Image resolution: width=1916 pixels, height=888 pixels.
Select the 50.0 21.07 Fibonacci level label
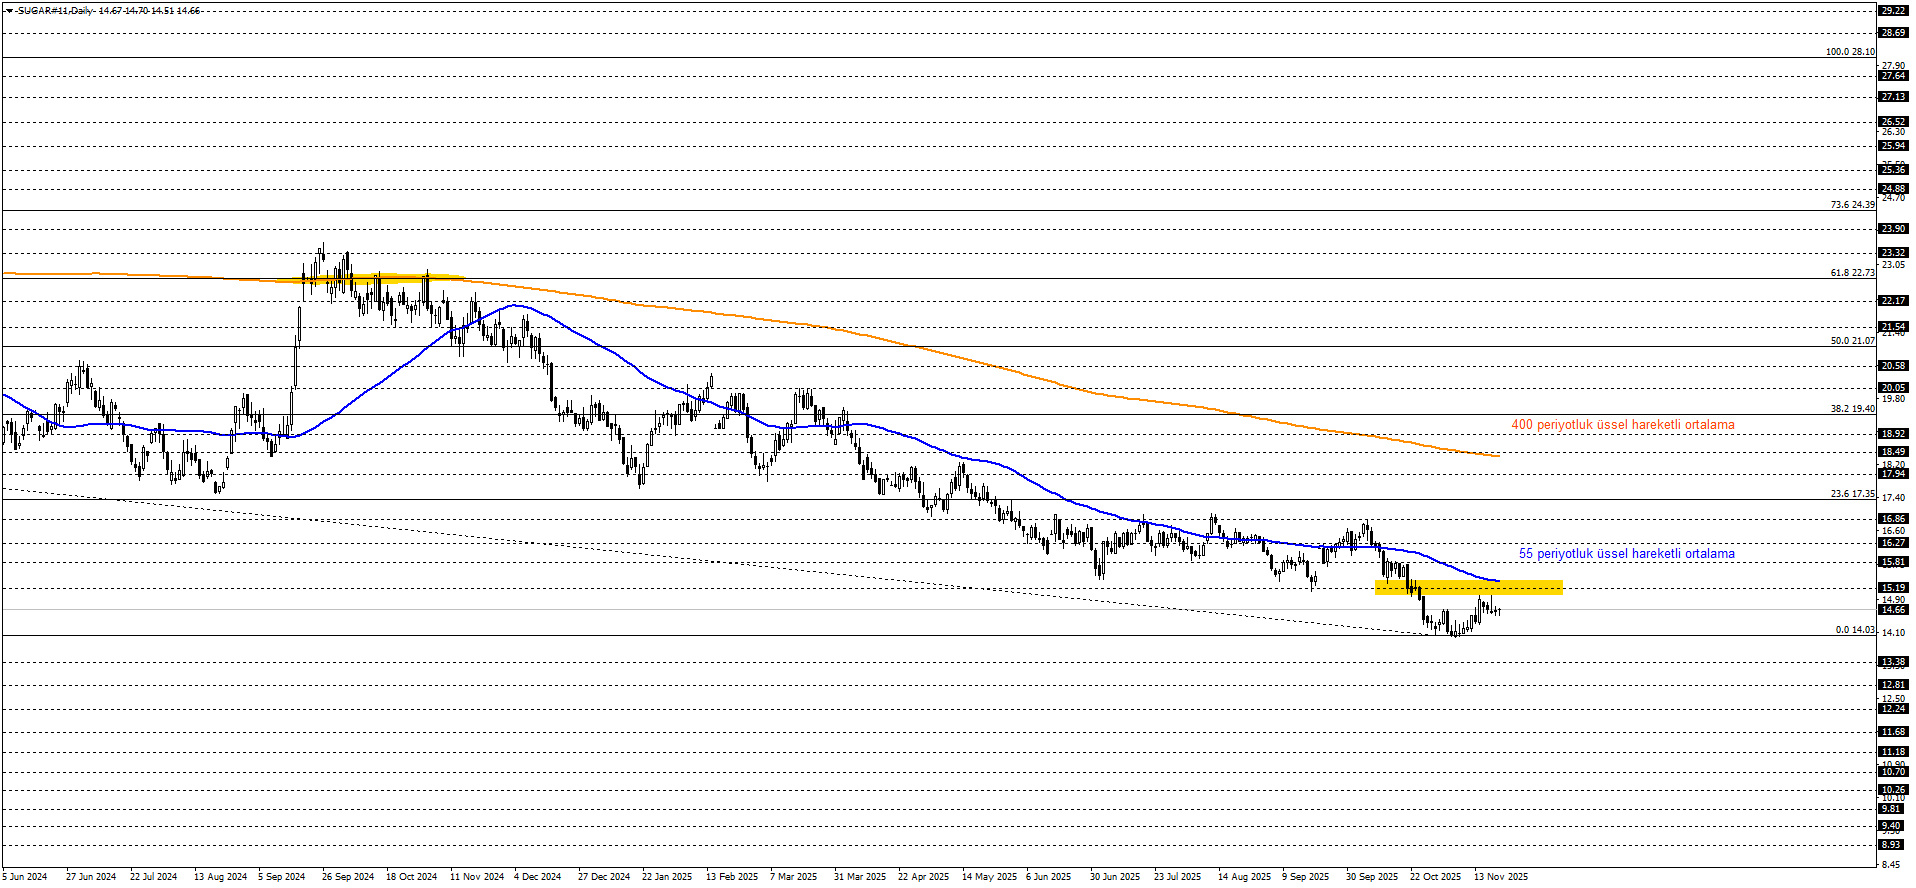pyautogui.click(x=1852, y=341)
